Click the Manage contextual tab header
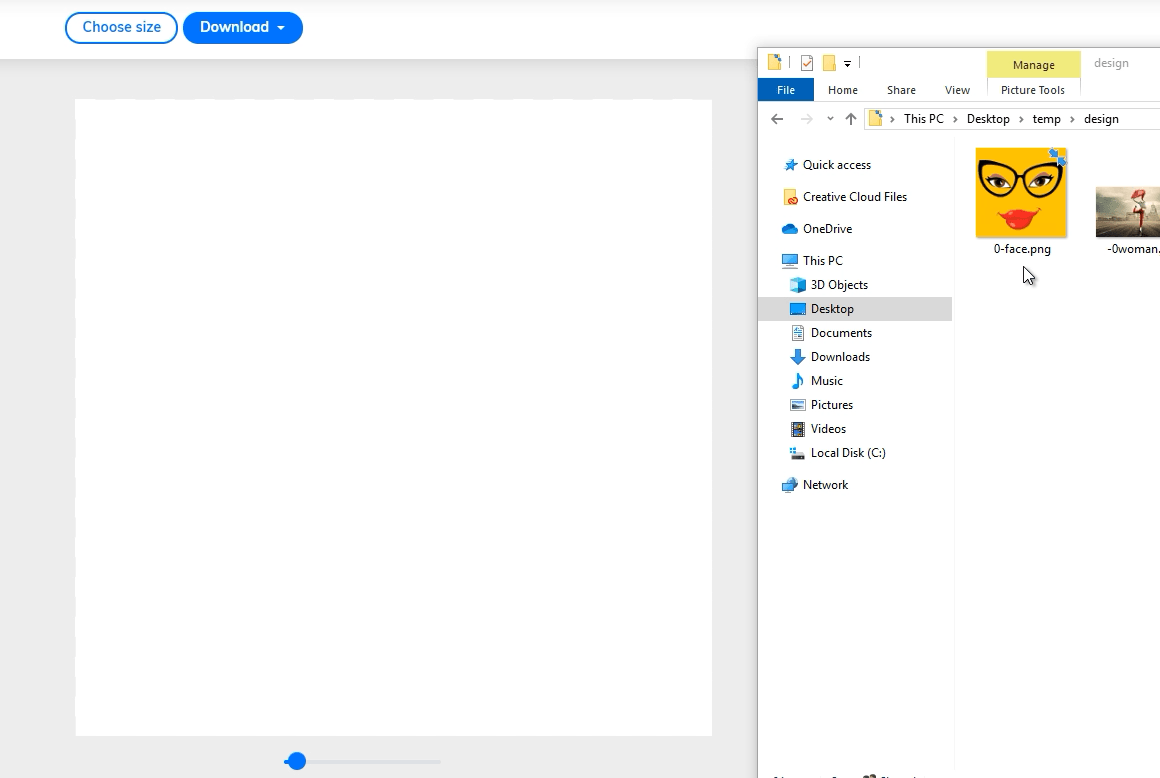 [1033, 64]
